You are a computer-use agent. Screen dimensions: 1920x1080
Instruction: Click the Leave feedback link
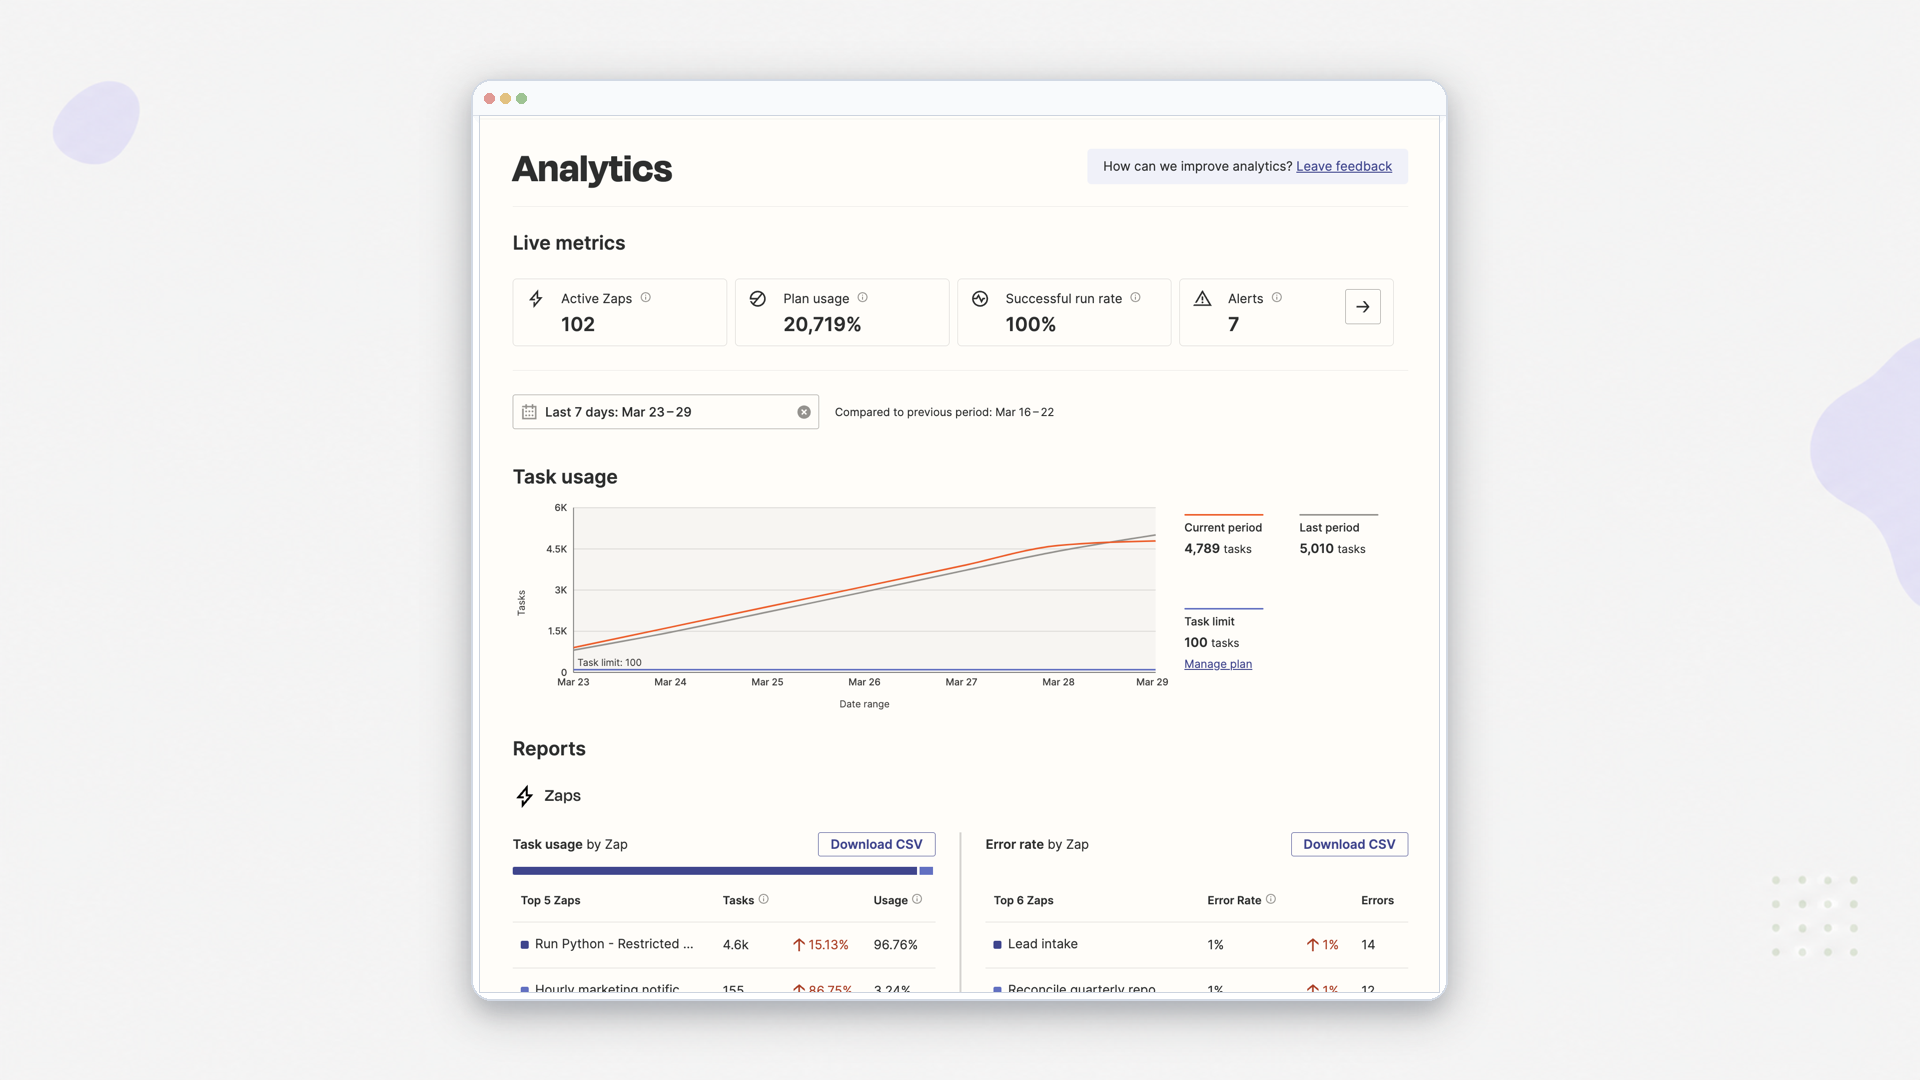(1344, 166)
